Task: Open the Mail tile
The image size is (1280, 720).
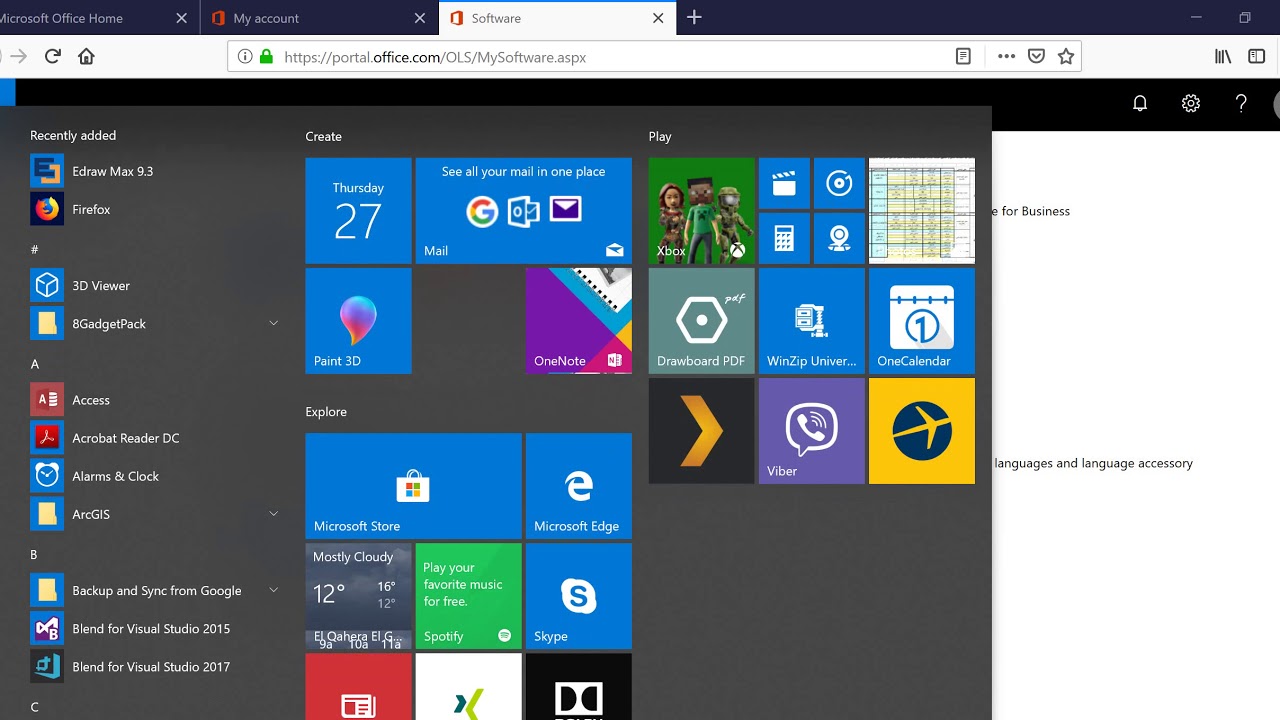Action: coord(524,211)
